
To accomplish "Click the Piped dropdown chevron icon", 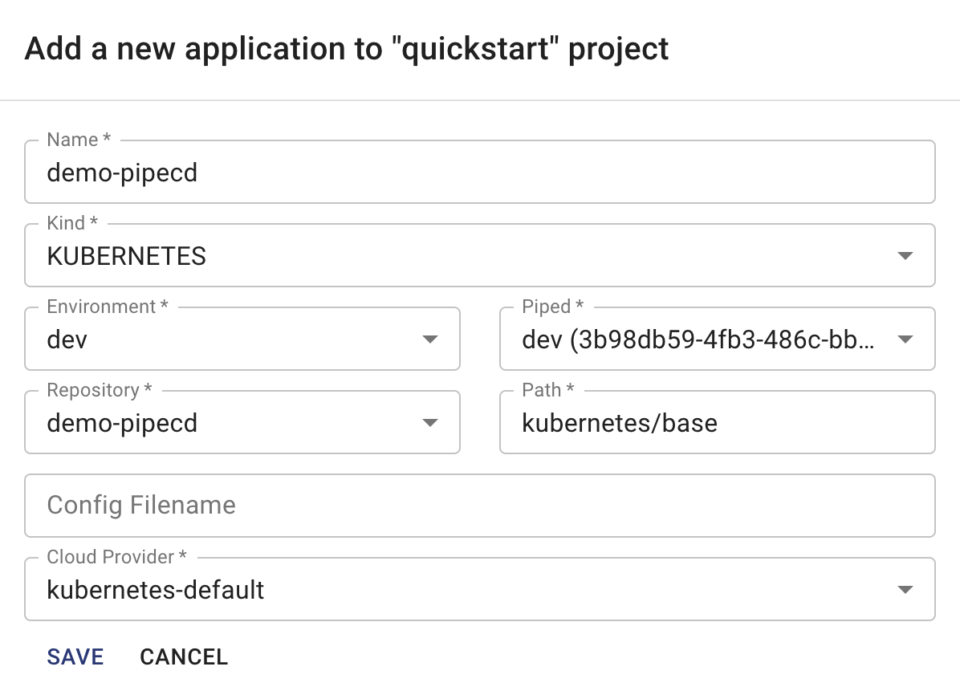I will (906, 339).
